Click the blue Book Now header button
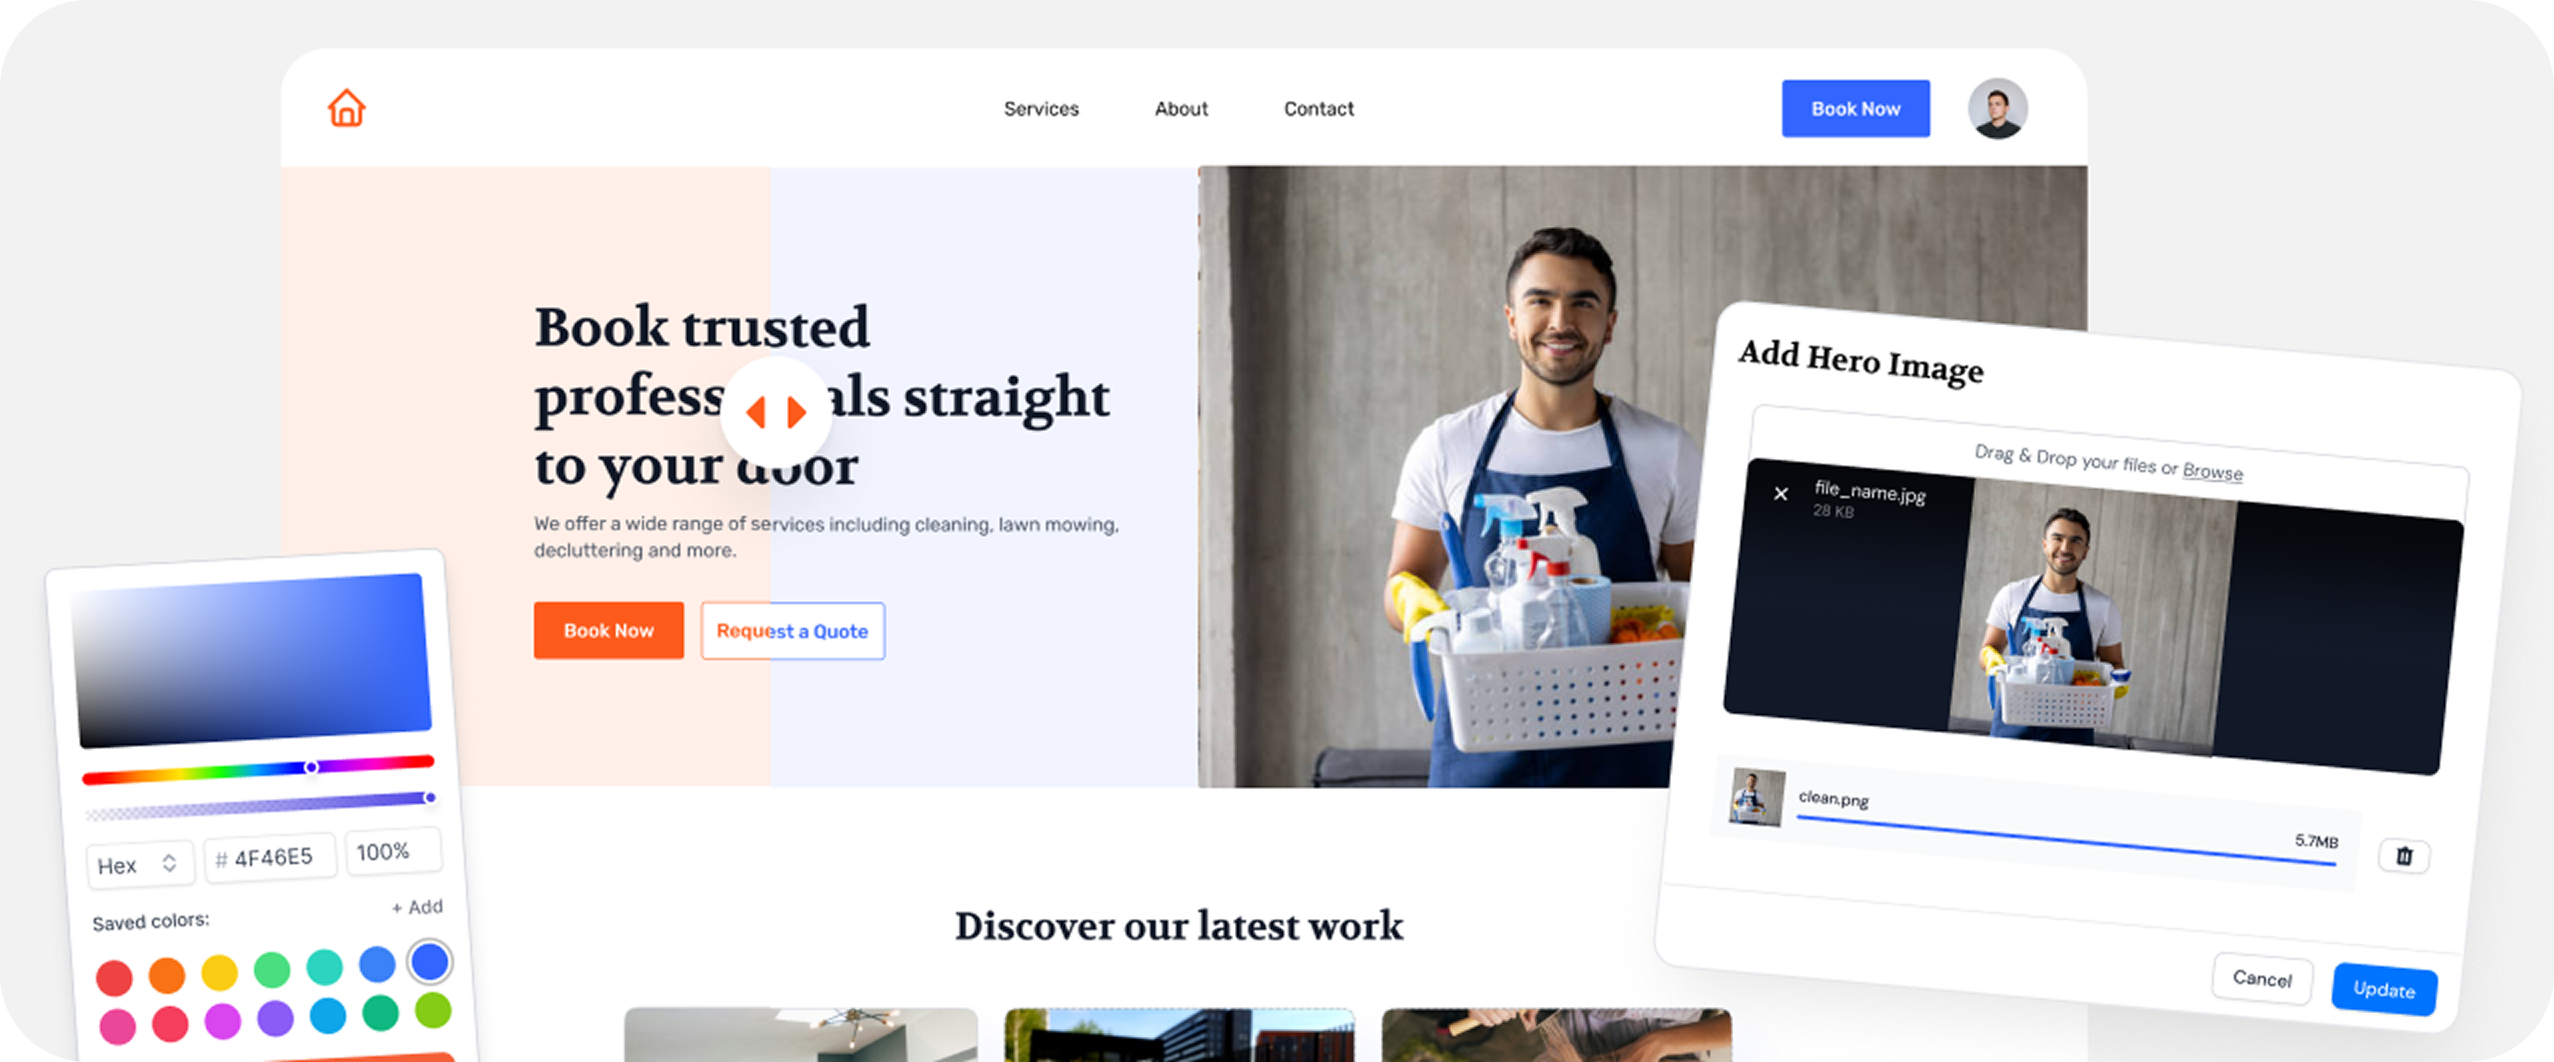The height and width of the screenshot is (1062, 2554). (1855, 109)
